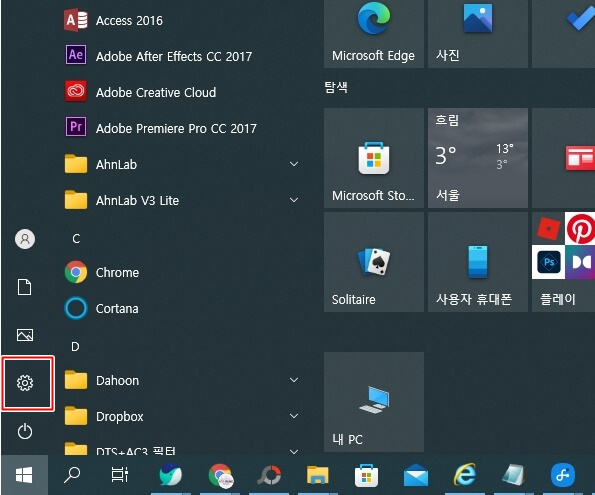Click the Windows Start button
The height and width of the screenshot is (495, 595).
point(24,475)
